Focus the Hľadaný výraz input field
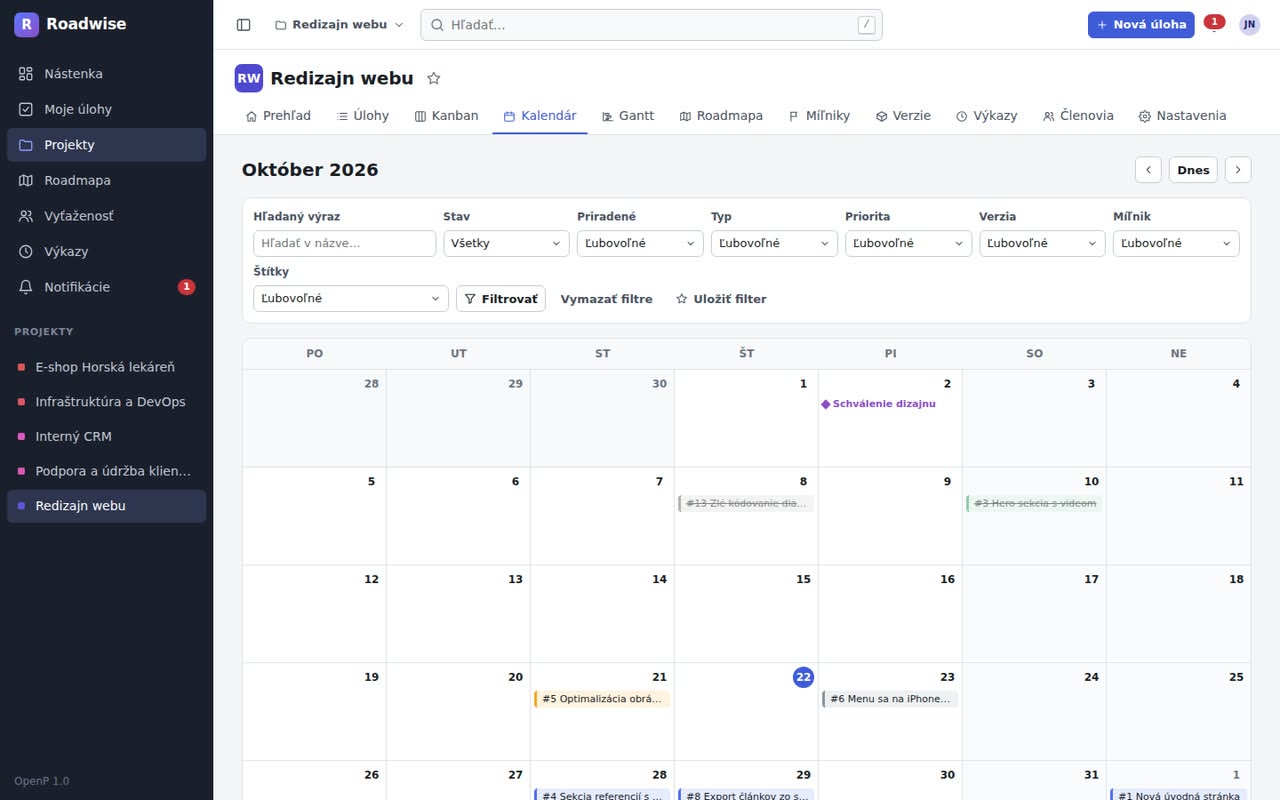 tap(345, 243)
